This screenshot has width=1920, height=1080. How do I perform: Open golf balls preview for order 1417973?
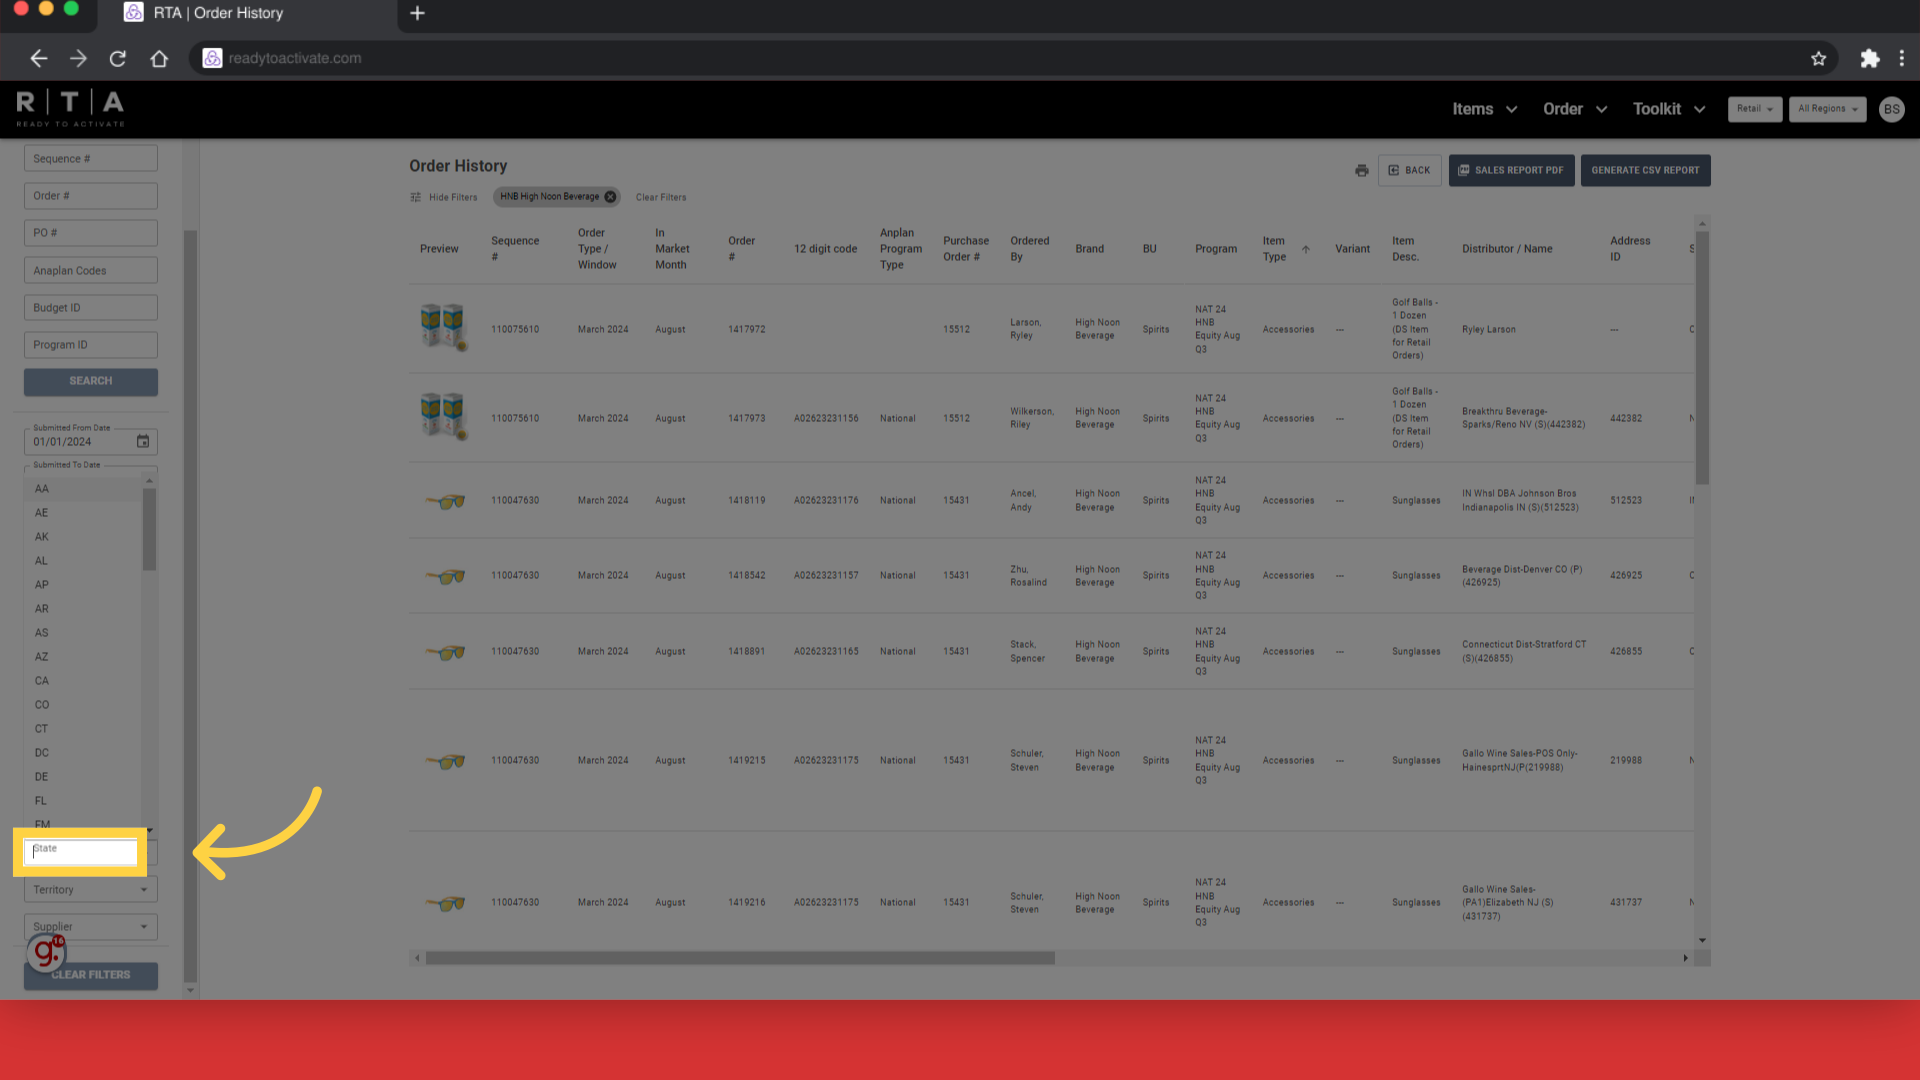[443, 416]
